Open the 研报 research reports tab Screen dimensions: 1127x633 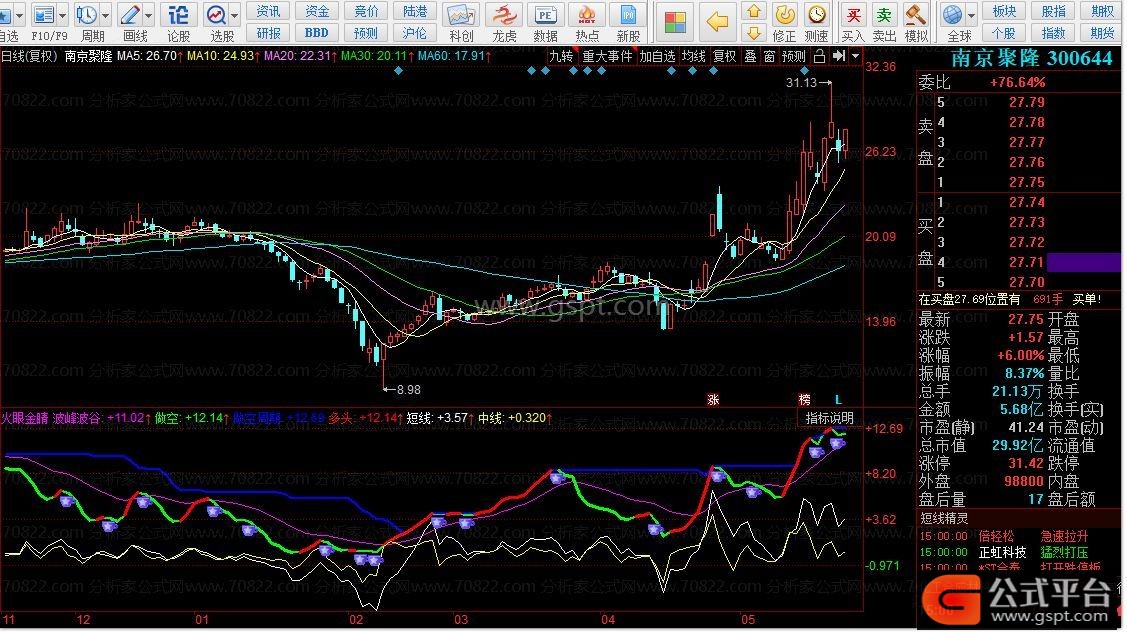[x=268, y=33]
